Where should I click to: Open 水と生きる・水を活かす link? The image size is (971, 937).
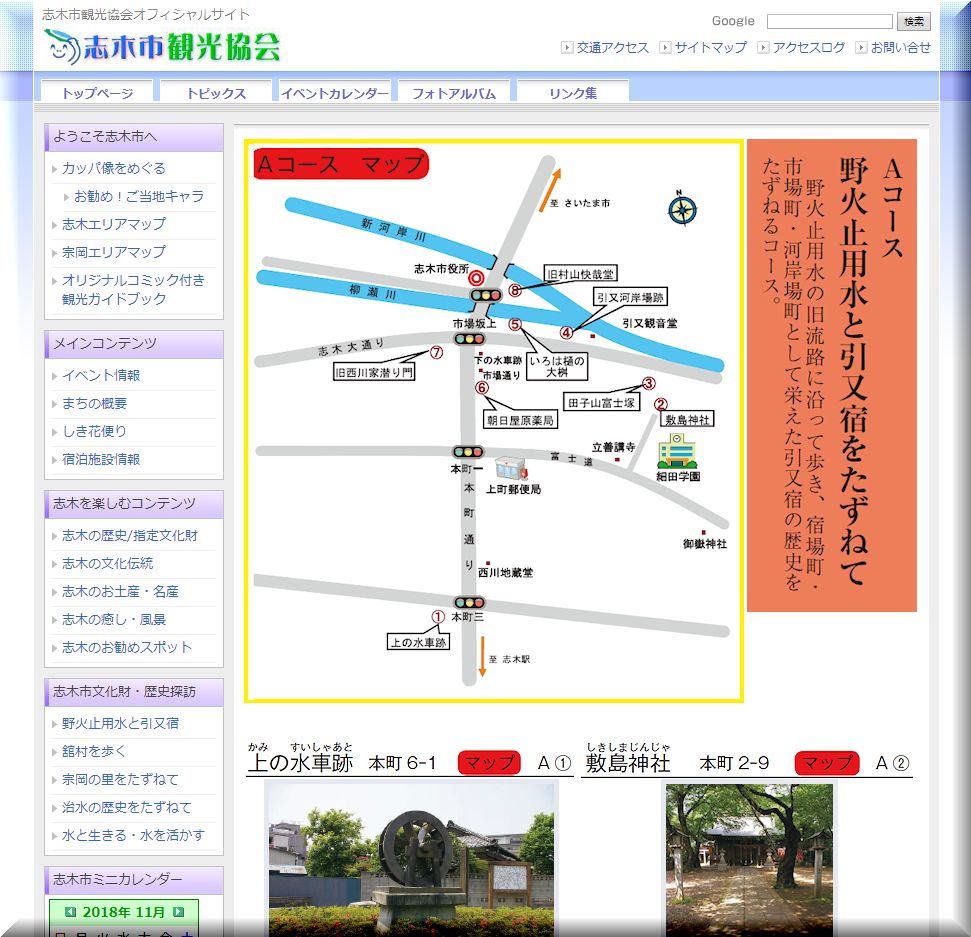(x=133, y=835)
